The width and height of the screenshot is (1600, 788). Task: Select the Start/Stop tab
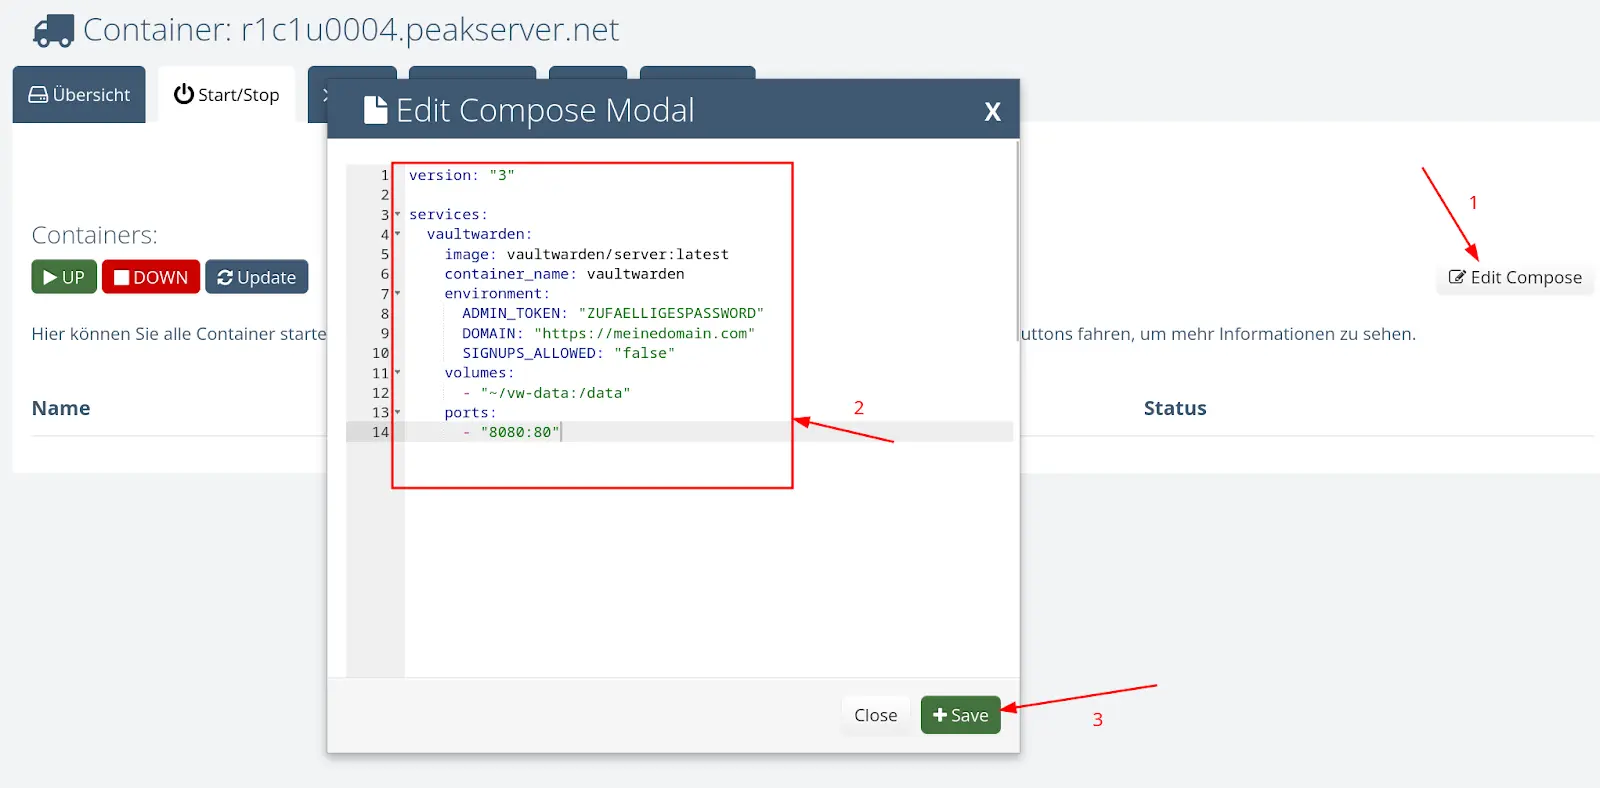pos(226,95)
